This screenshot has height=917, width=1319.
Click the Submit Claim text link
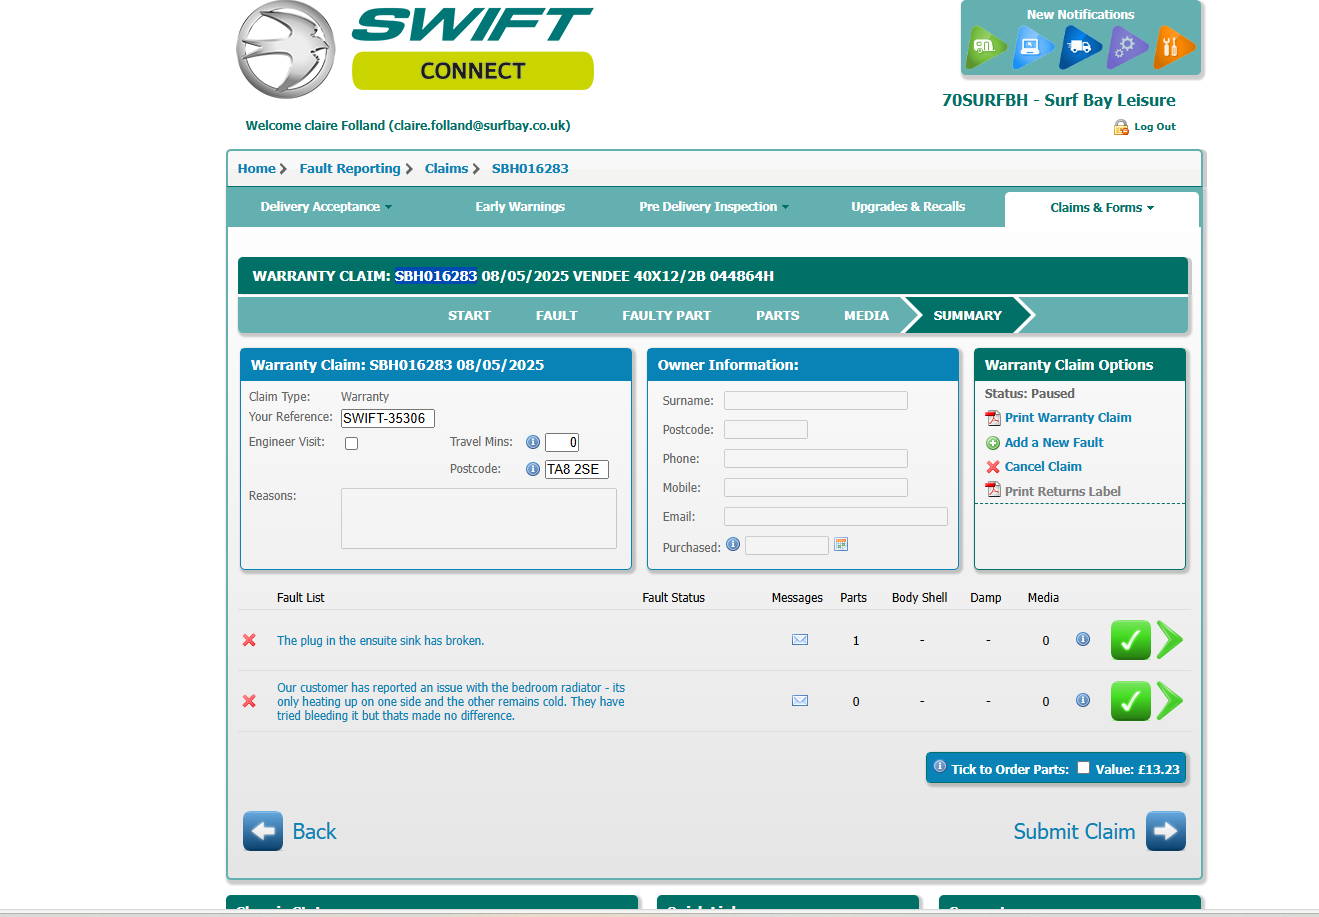point(1074,831)
